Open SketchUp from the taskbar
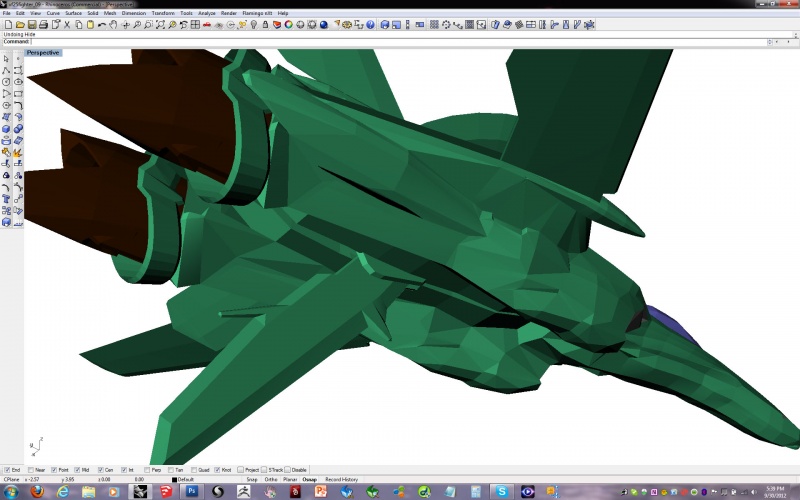Screen dimensions: 800x500 pyautogui.click(x=166, y=492)
